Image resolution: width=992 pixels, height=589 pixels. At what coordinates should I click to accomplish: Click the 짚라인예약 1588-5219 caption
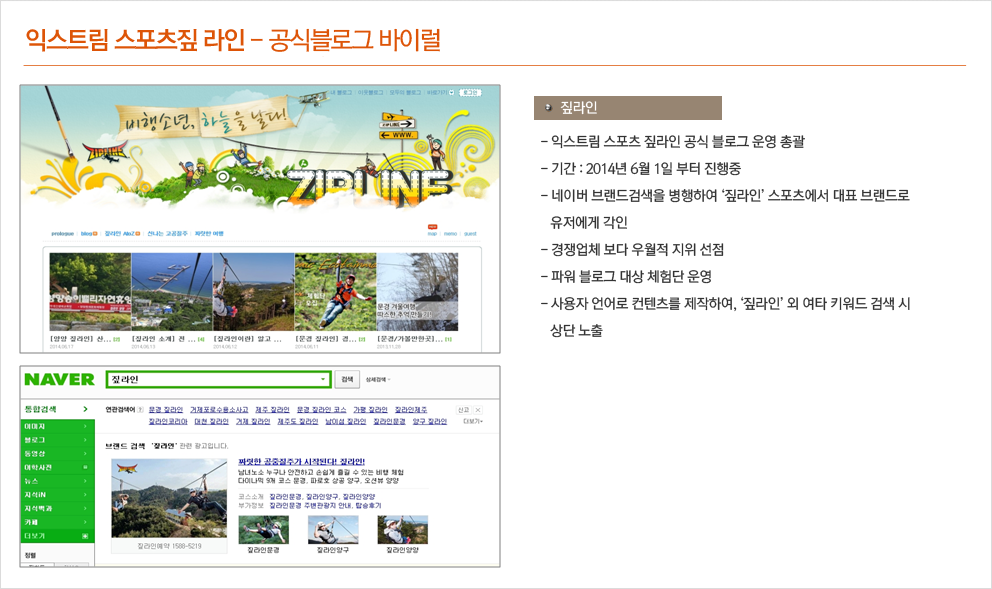pyautogui.click(x=170, y=546)
